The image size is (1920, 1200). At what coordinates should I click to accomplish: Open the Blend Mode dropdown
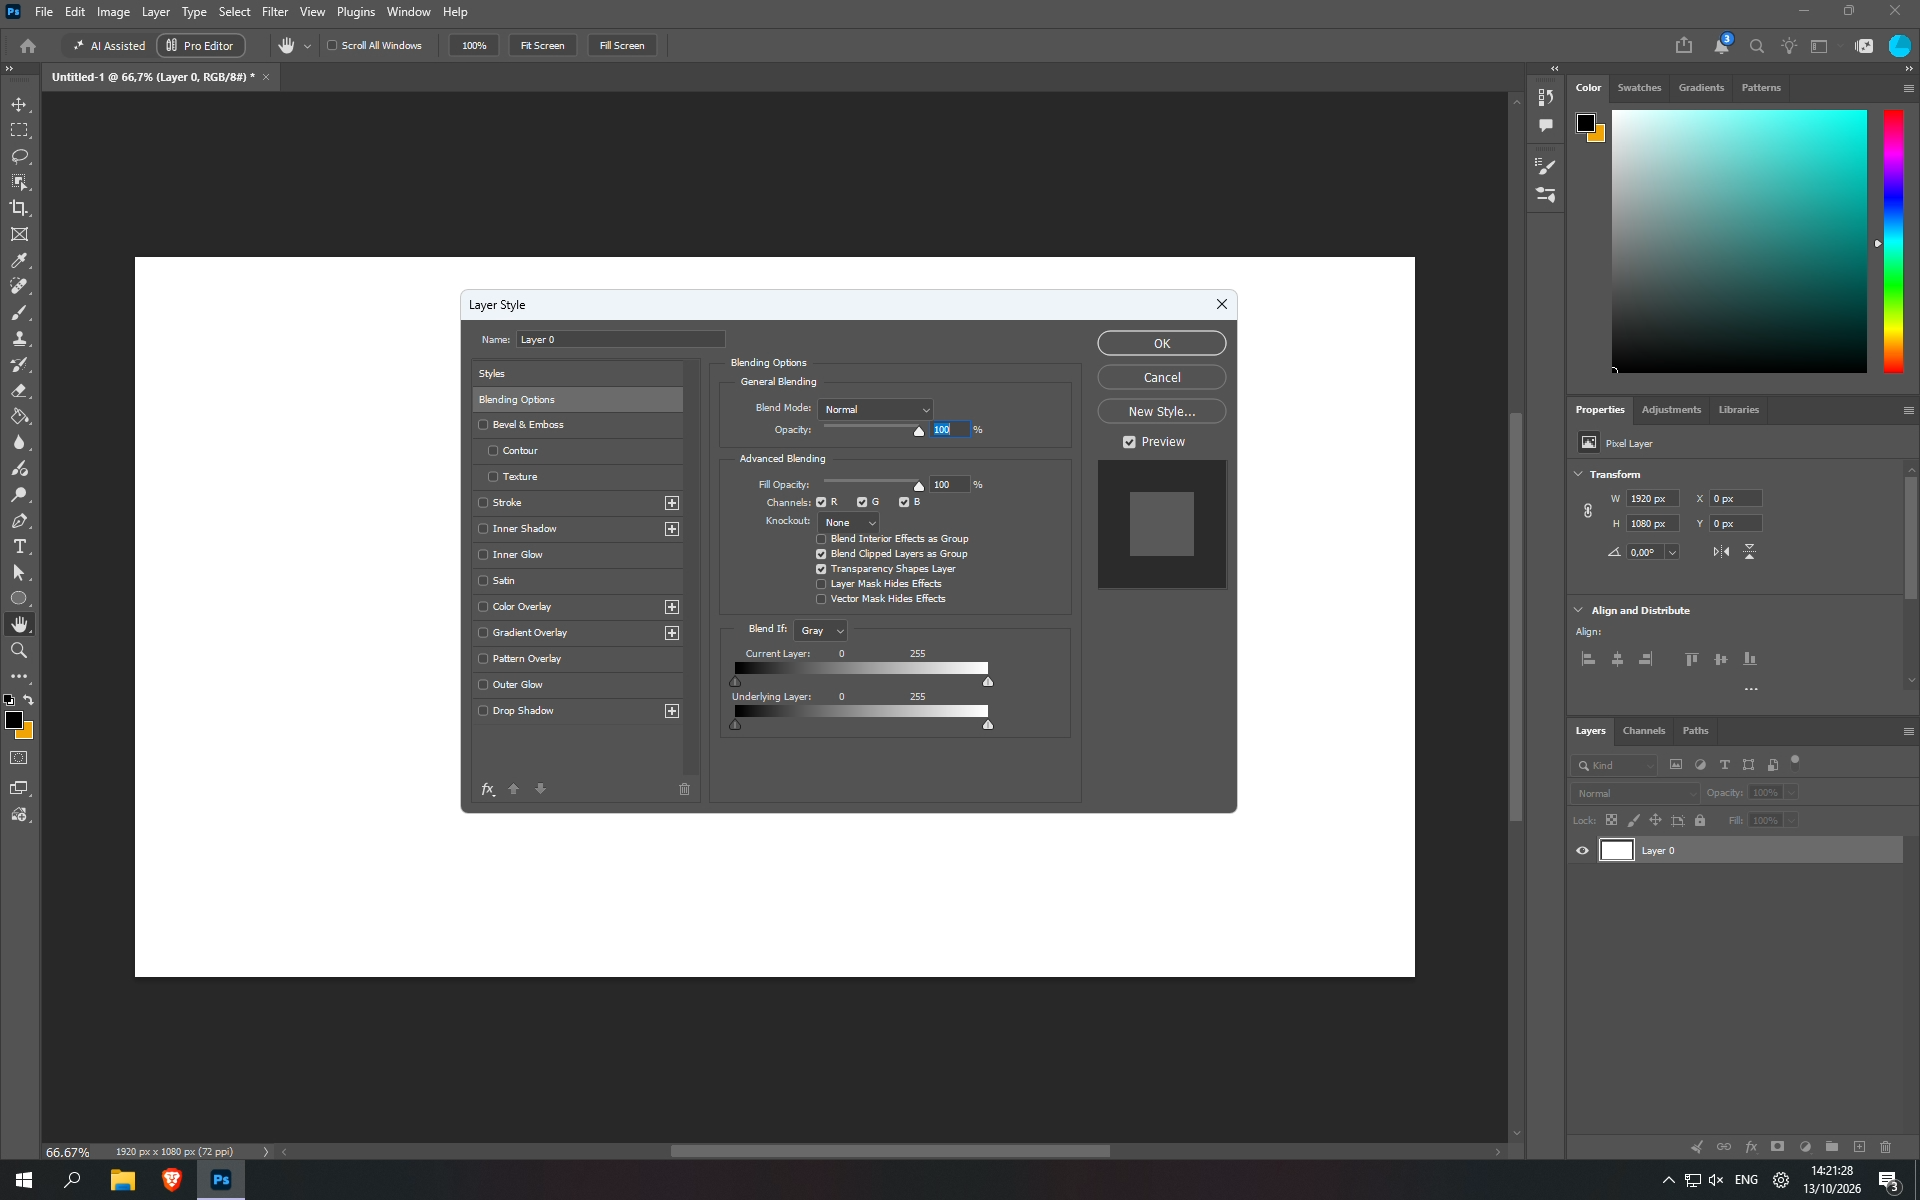(x=876, y=410)
